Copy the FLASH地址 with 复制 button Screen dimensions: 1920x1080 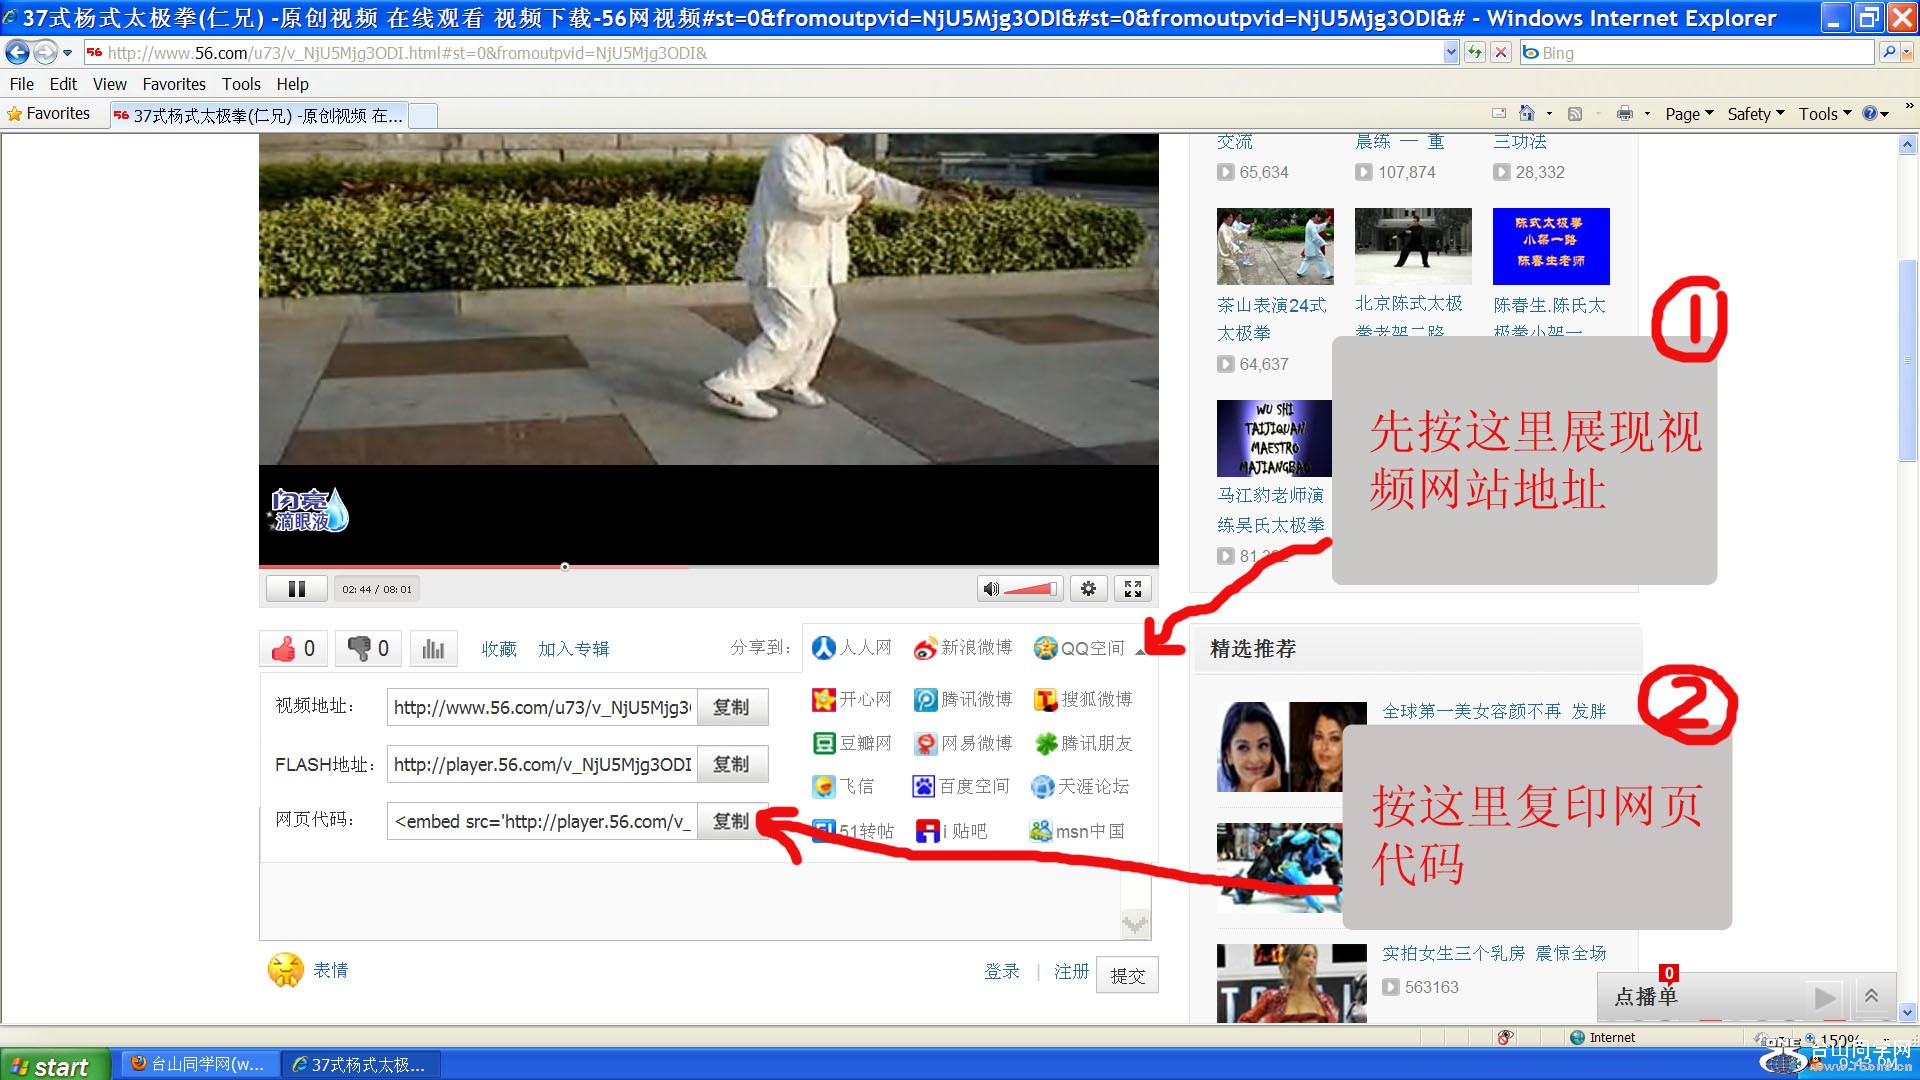tap(732, 764)
